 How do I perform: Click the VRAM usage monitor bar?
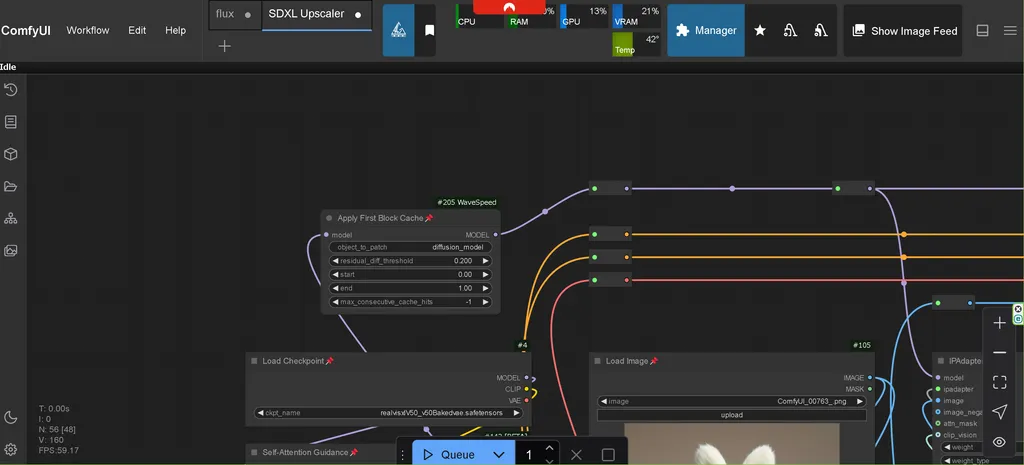coord(636,18)
